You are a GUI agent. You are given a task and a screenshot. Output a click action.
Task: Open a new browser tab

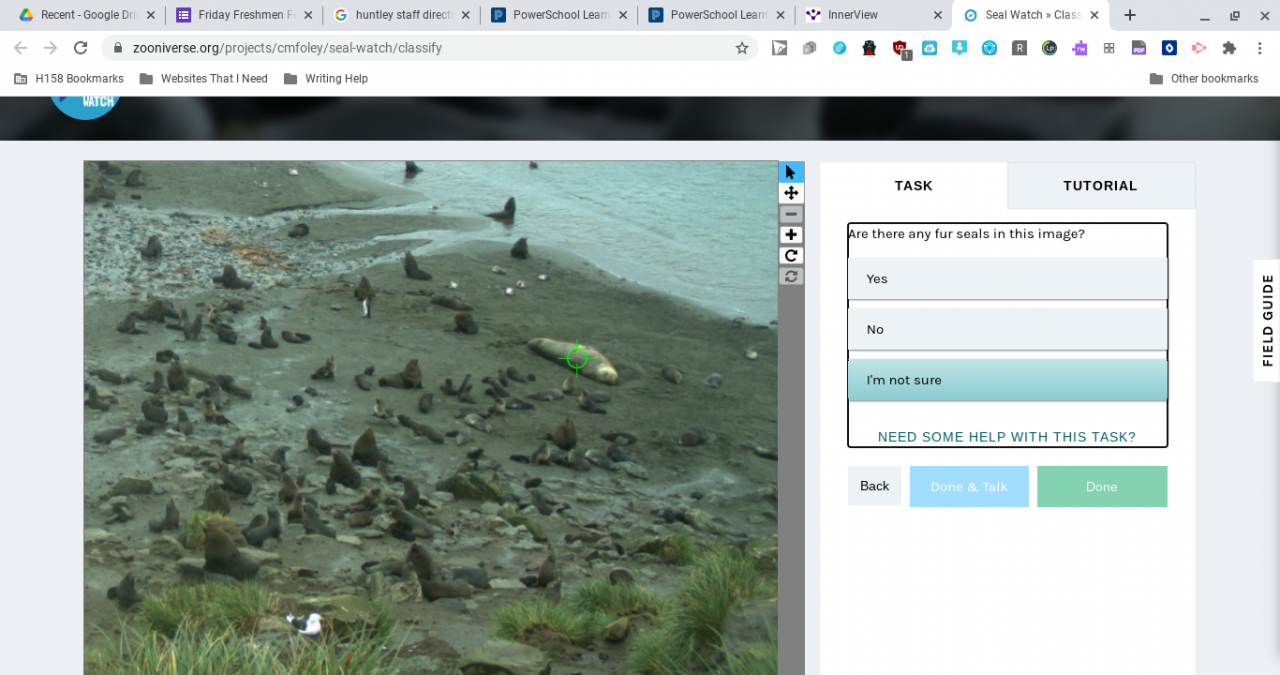(1130, 15)
